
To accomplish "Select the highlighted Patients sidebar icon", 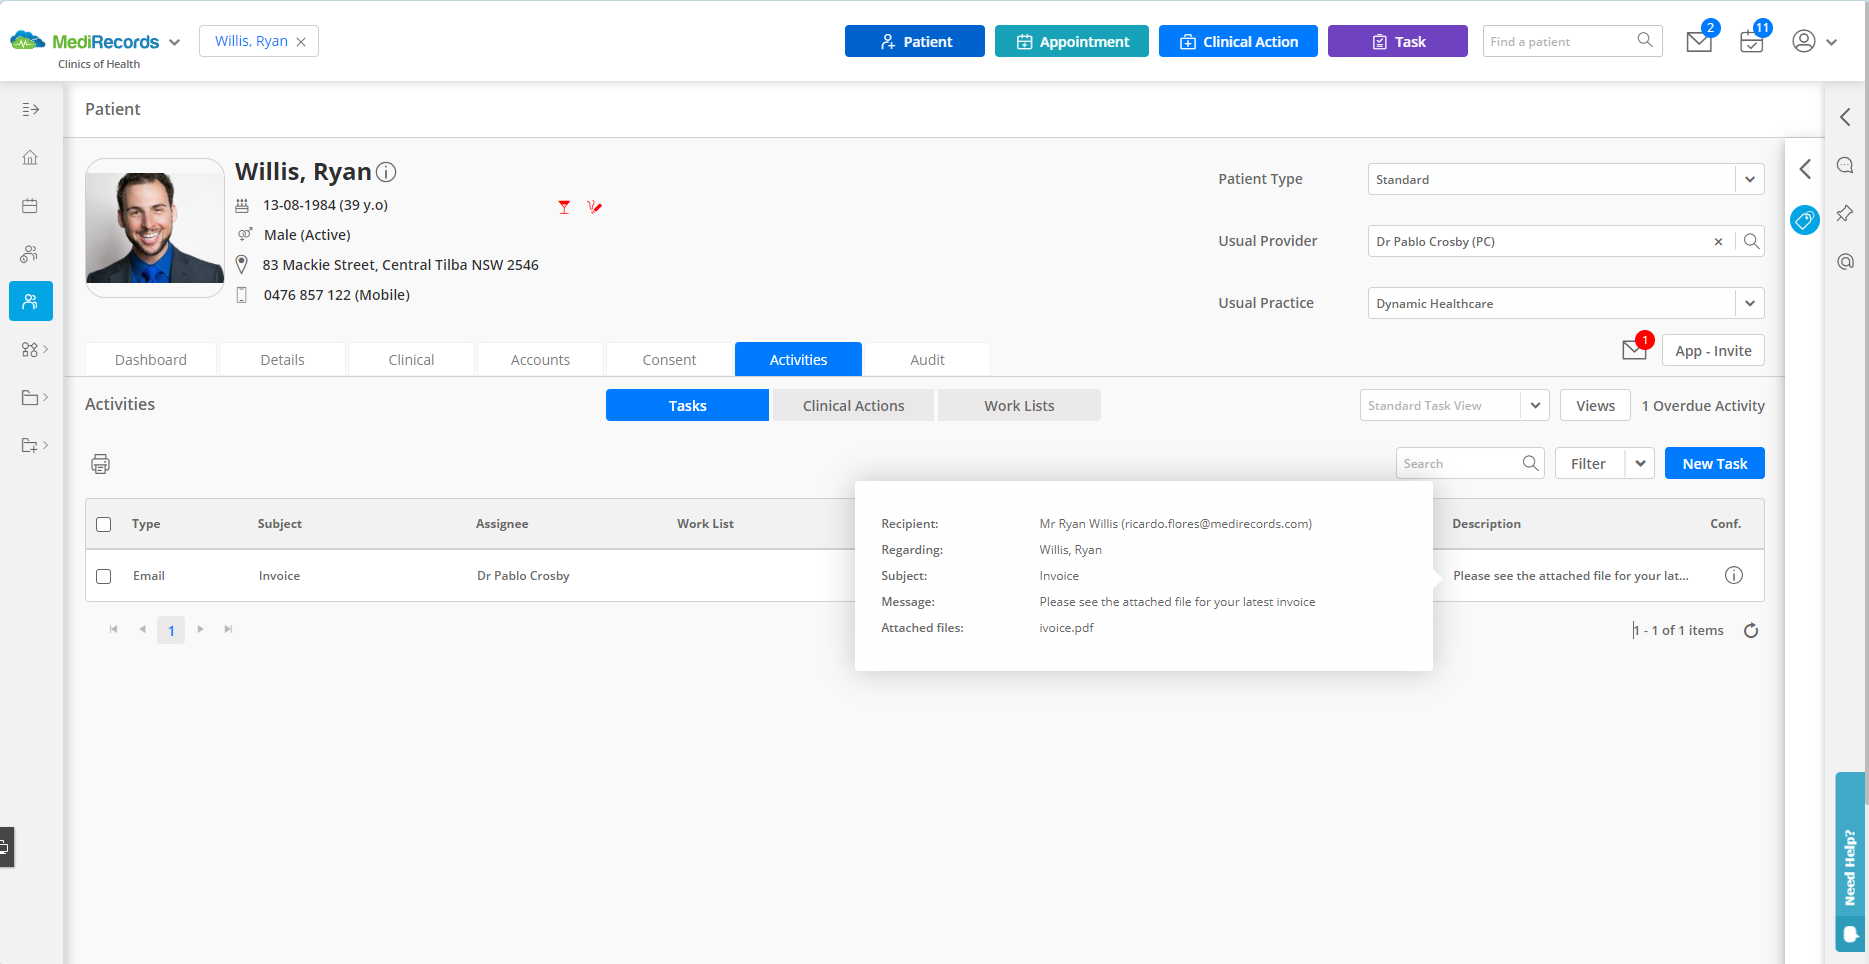I will pyautogui.click(x=31, y=301).
